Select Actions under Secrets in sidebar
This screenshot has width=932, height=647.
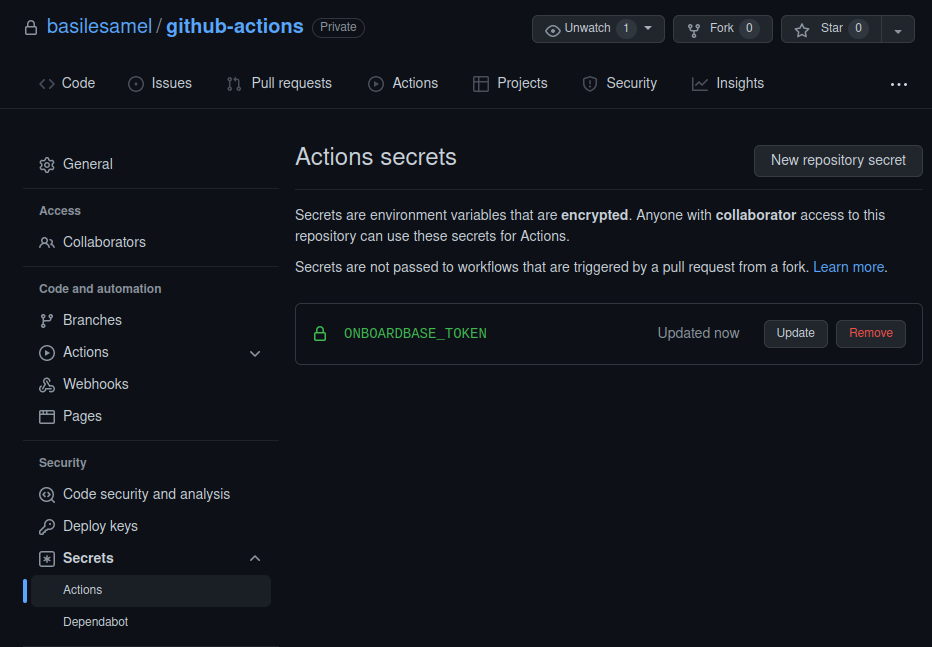pyautogui.click(x=151, y=591)
